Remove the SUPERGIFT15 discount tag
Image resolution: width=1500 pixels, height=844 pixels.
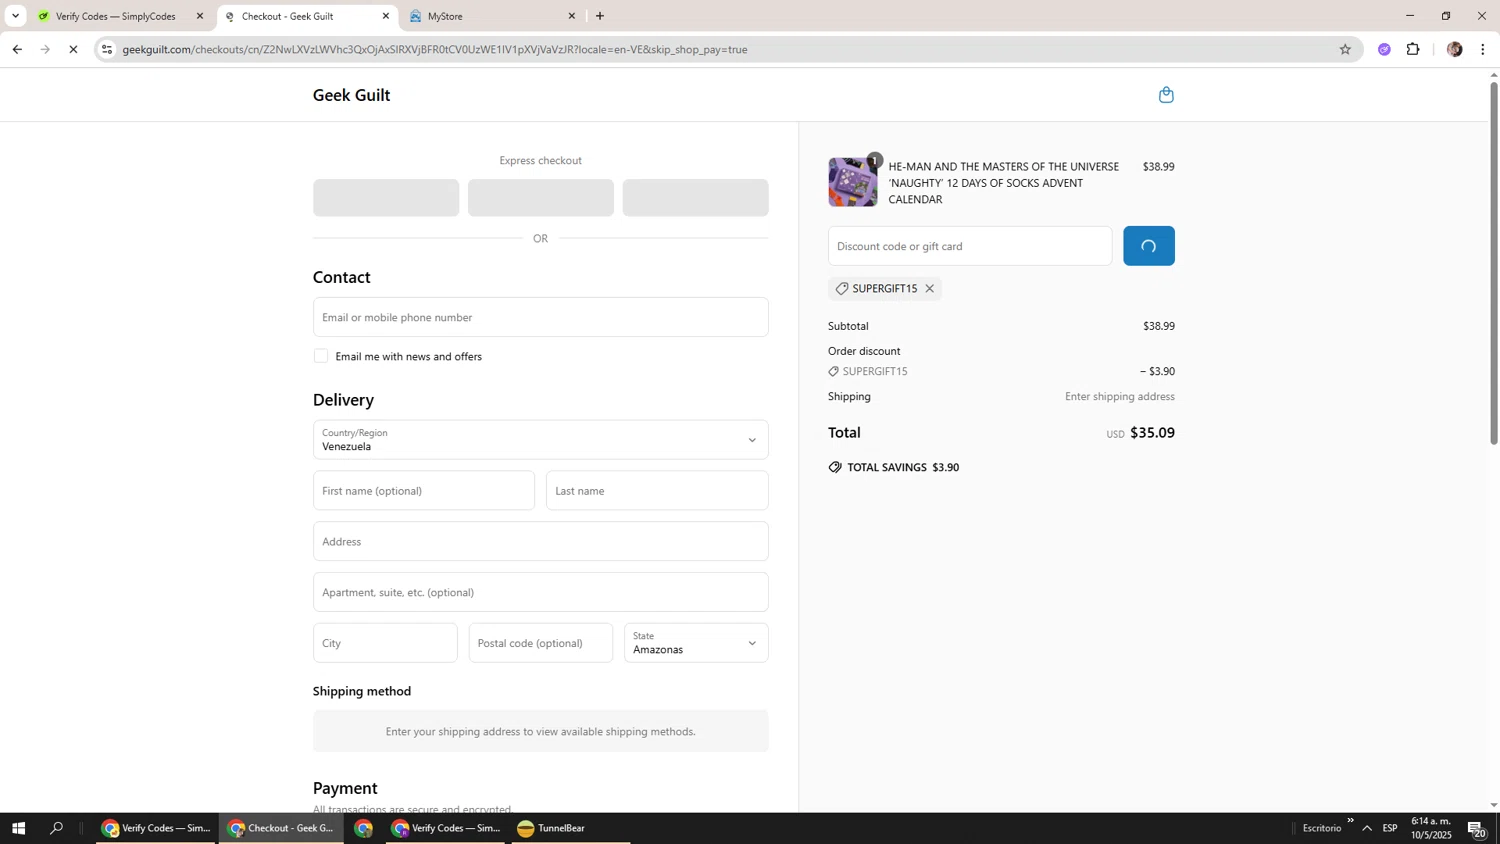click(929, 289)
